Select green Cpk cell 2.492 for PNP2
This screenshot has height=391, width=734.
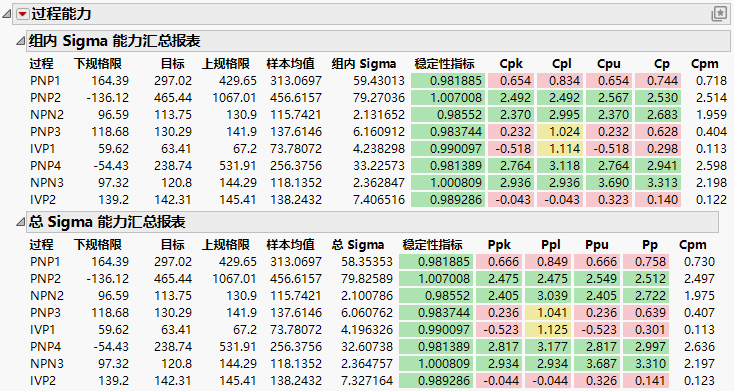(x=511, y=98)
